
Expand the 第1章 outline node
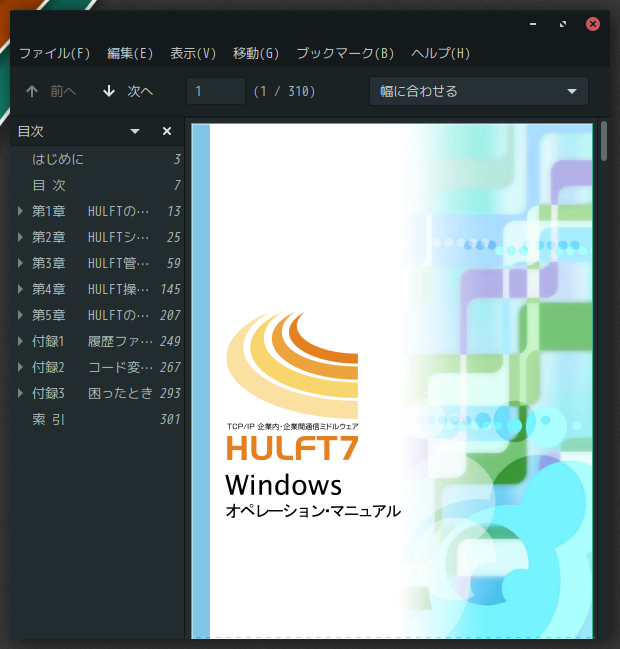(x=20, y=211)
